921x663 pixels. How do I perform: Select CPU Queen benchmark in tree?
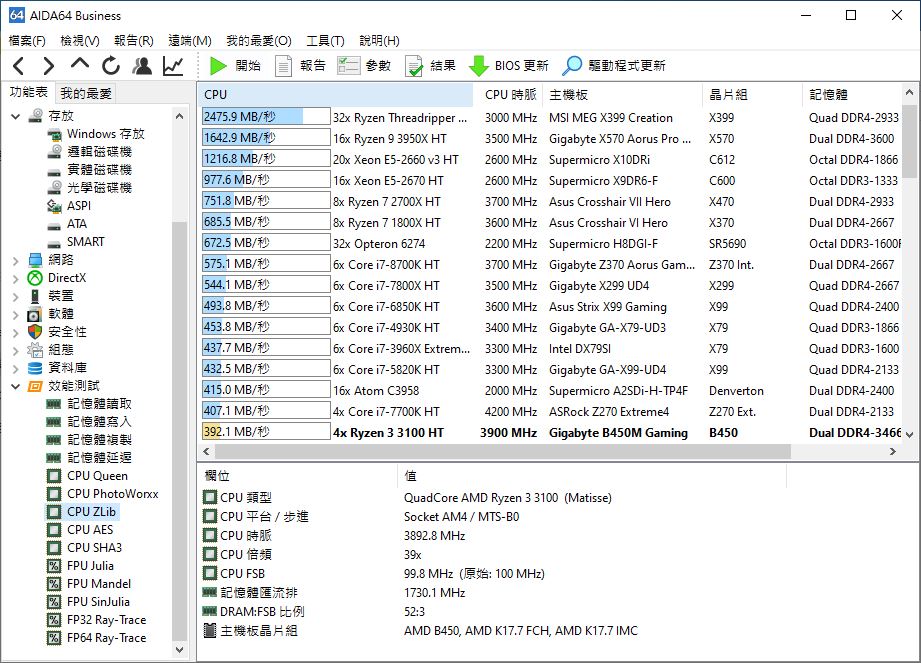pos(97,476)
